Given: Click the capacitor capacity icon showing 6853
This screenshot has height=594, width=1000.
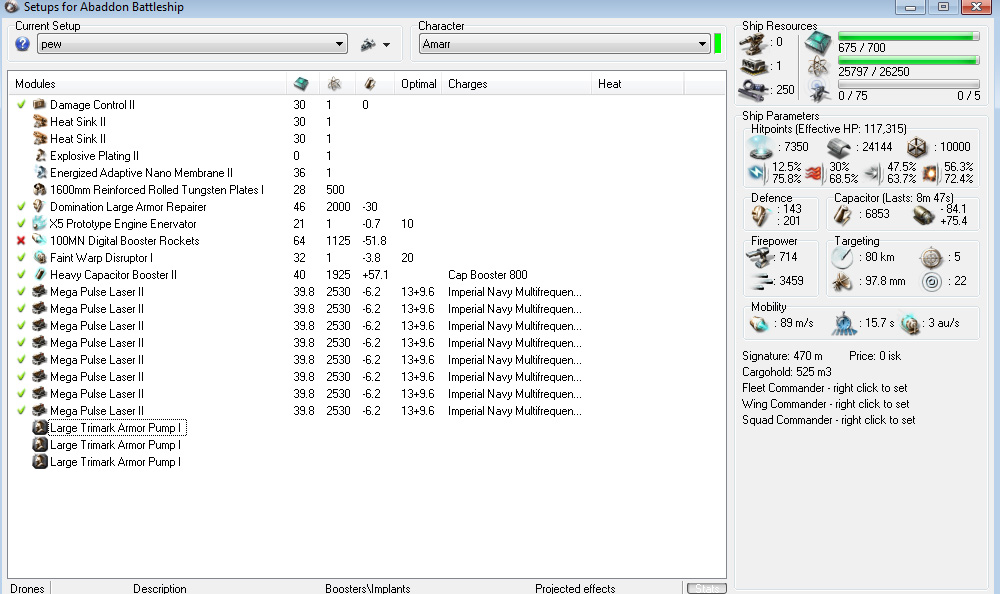Looking at the screenshot, I should [x=842, y=215].
